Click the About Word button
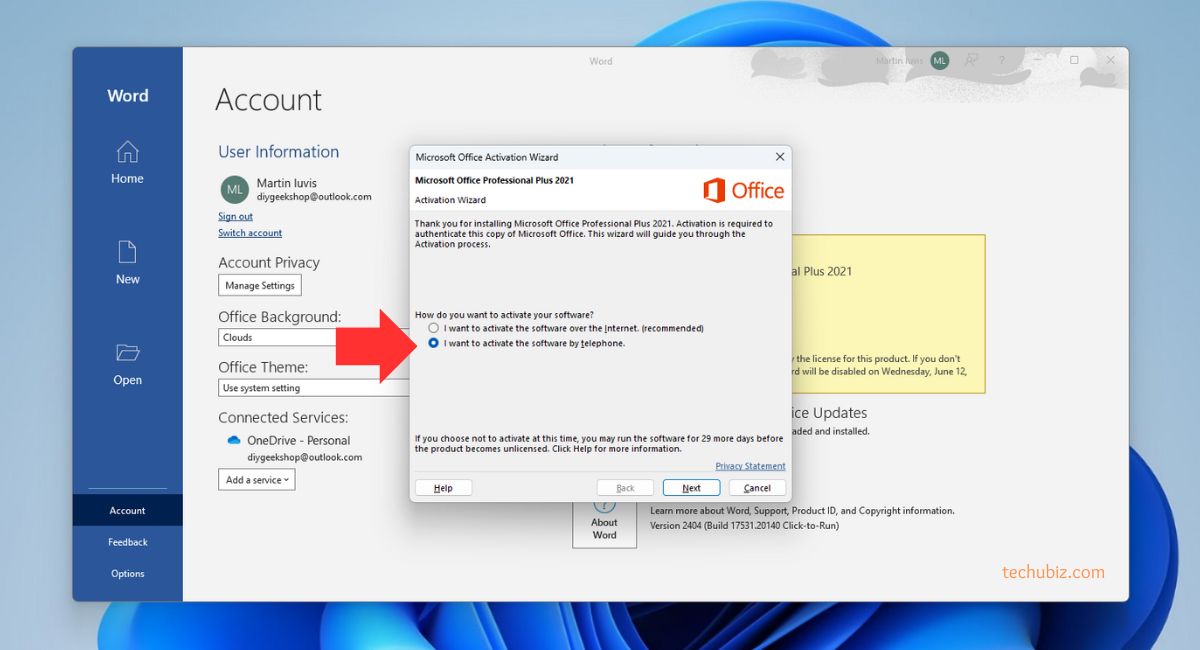This screenshot has height=650, width=1200. point(604,522)
